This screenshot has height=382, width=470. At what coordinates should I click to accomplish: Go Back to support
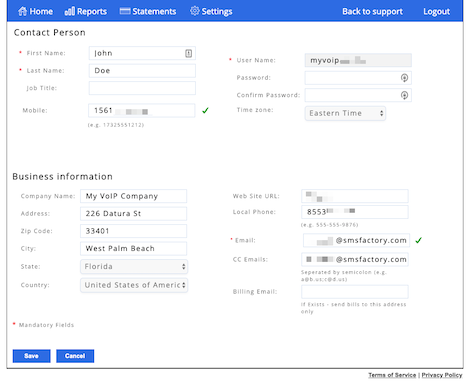click(x=372, y=11)
